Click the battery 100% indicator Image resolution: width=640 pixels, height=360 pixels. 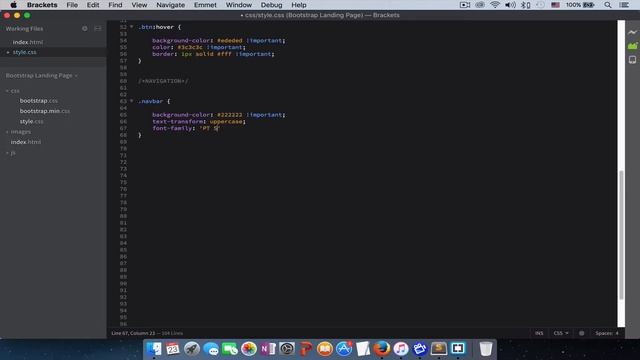[x=580, y=5]
